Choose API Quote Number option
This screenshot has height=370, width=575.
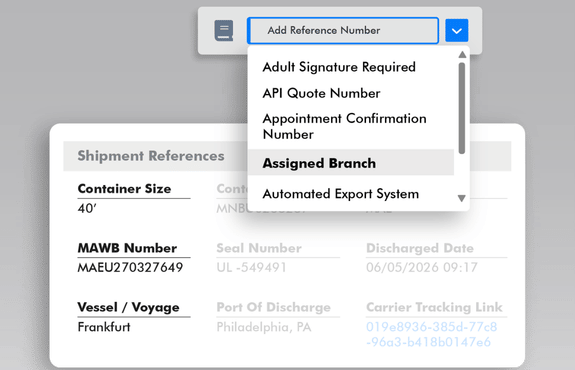(321, 93)
